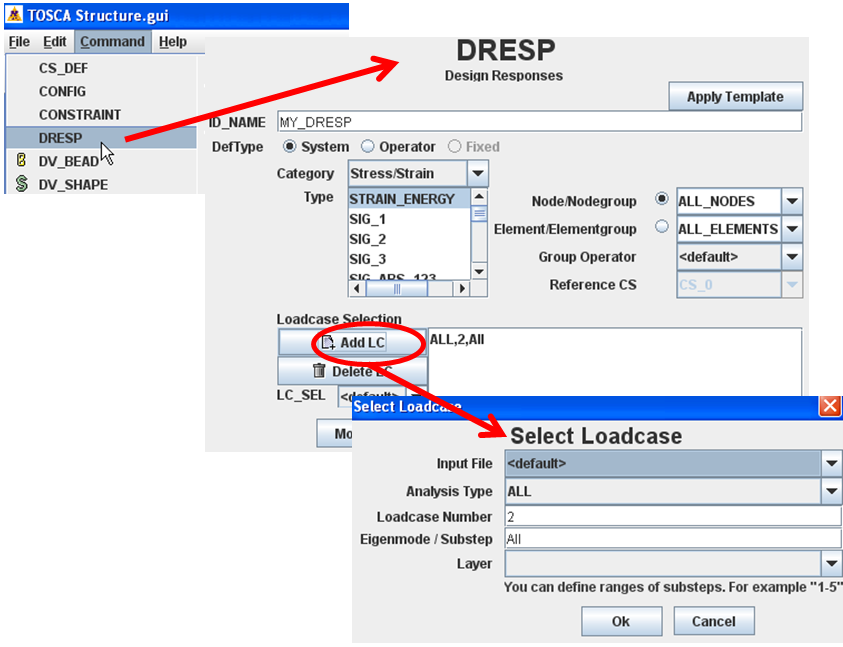Open the Edit menu
The width and height of the screenshot is (843, 647).
(x=55, y=42)
